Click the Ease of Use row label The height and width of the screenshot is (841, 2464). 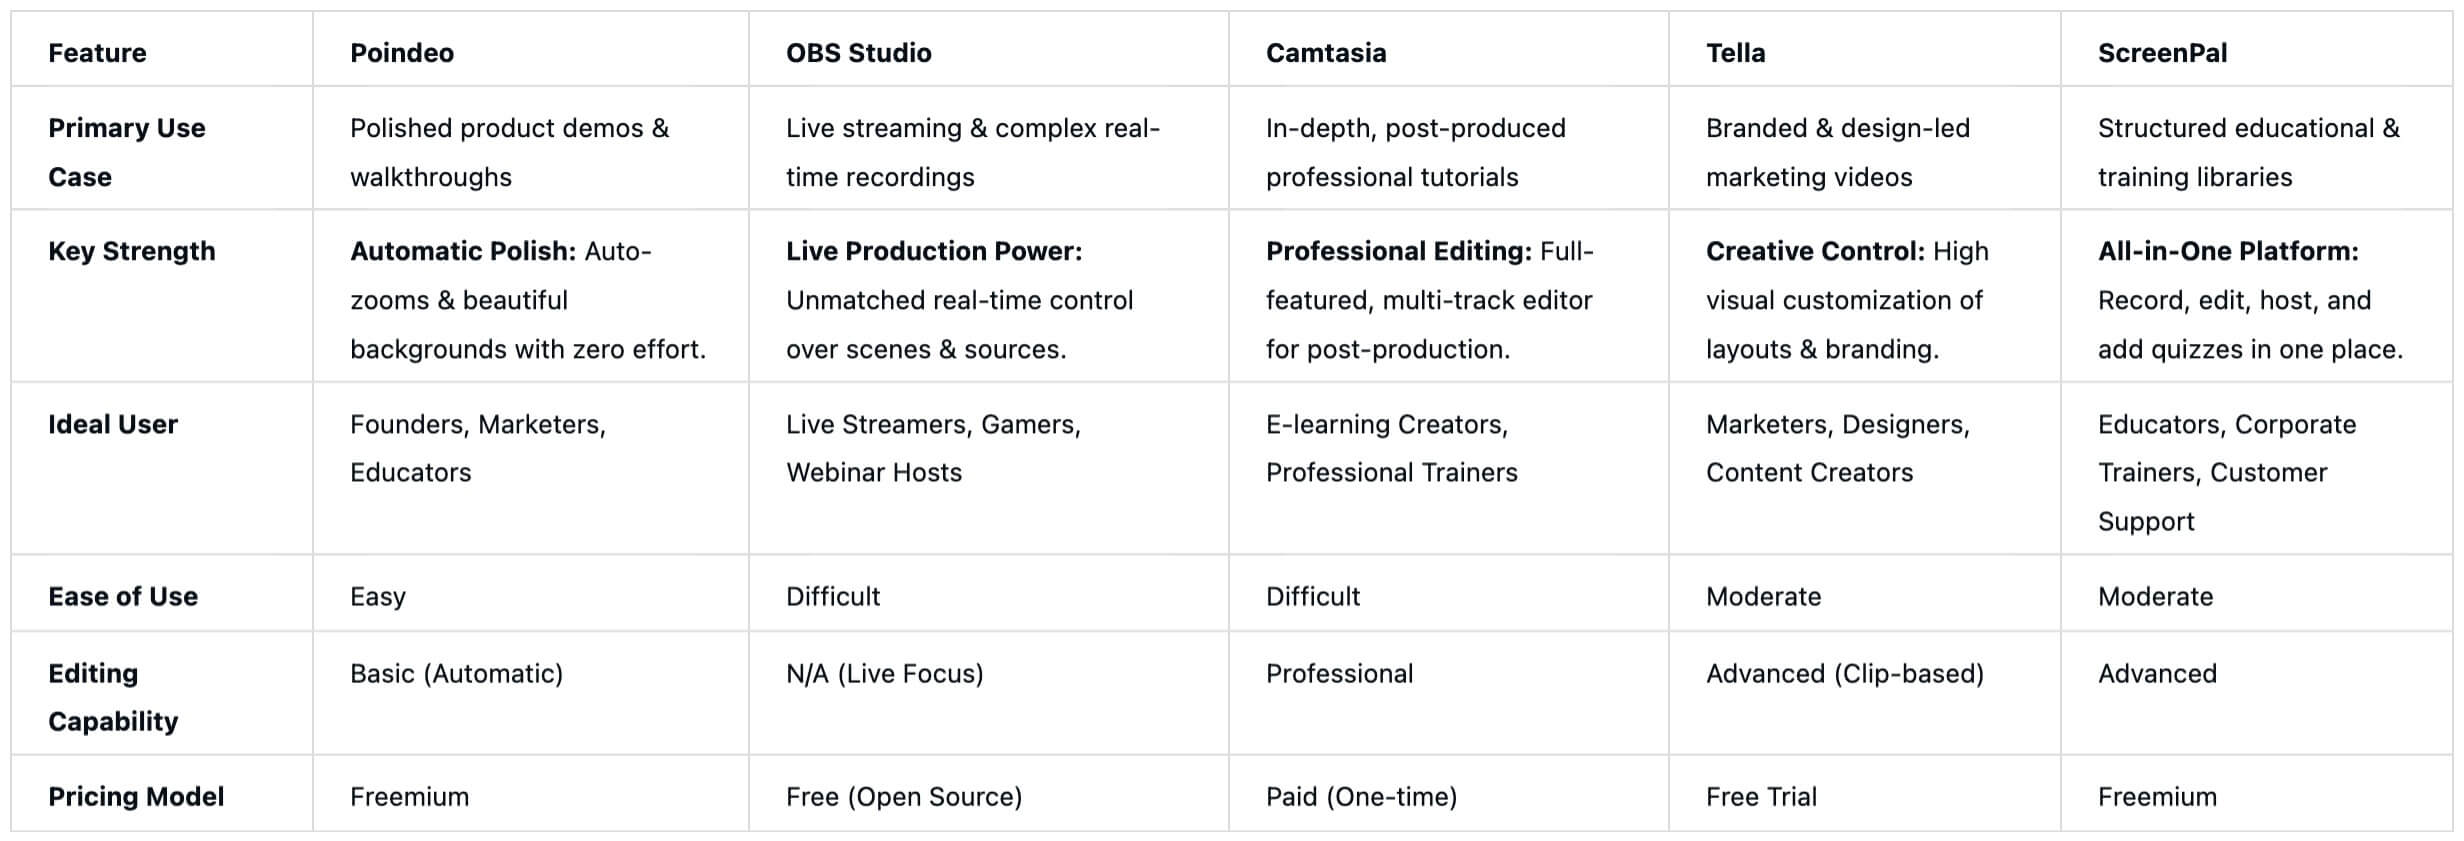(123, 596)
